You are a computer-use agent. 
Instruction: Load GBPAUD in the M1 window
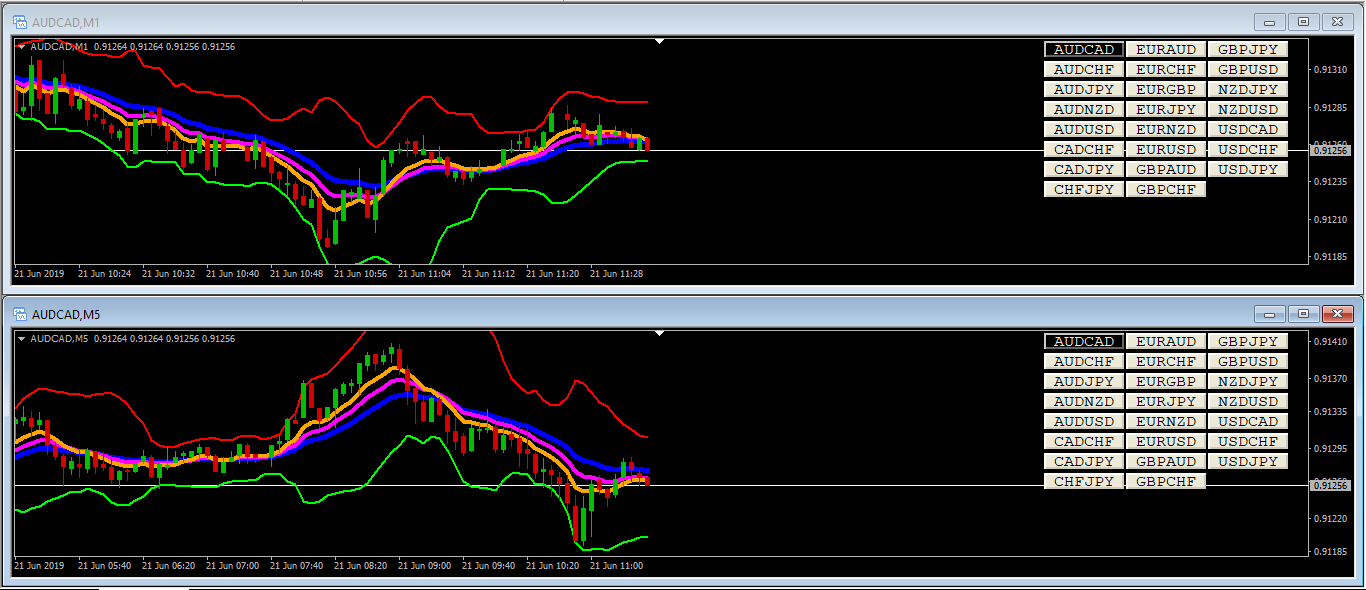1166,169
